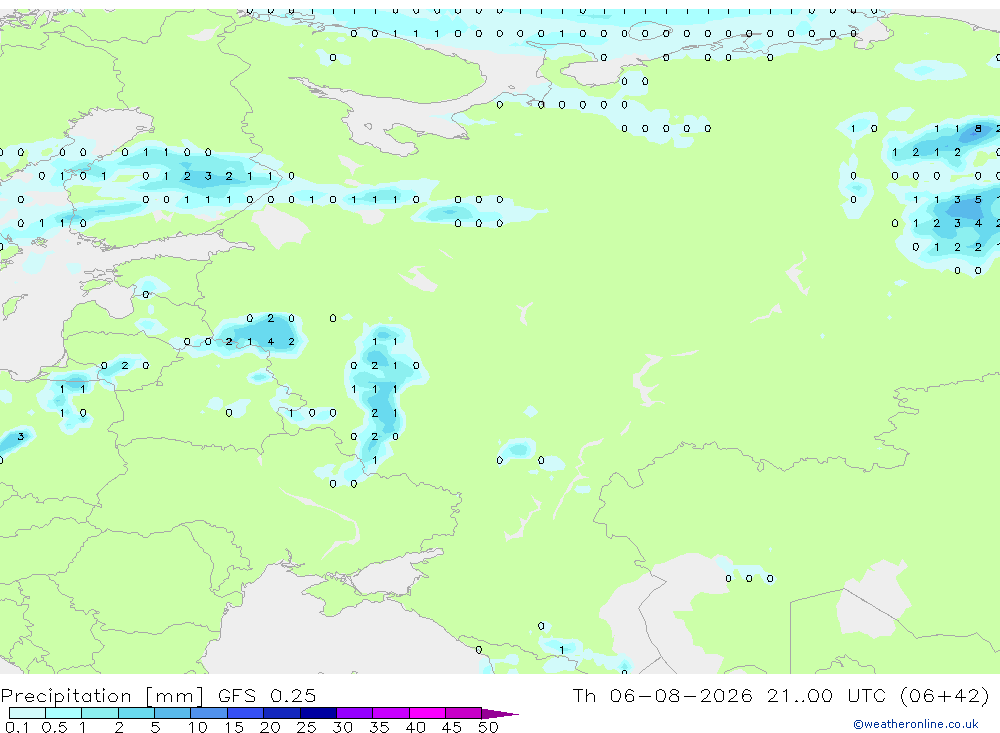Select the 10–15 mm blue legend swatch

click(x=209, y=713)
